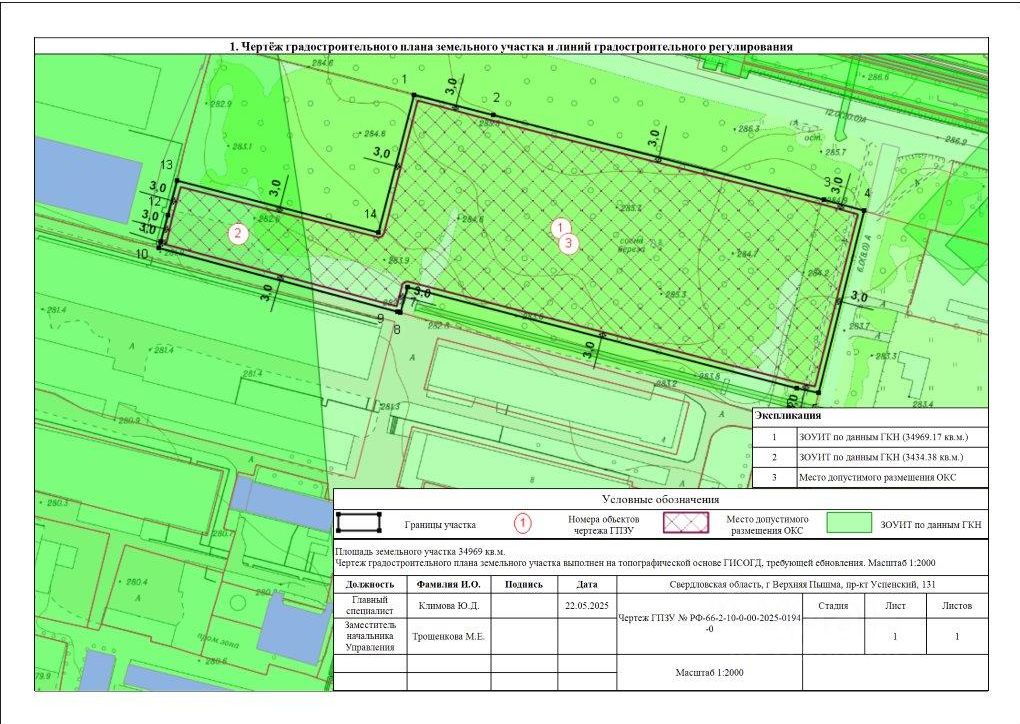Click the name 'Климова Ю.Д.'
The height and width of the screenshot is (724, 1020).
pyautogui.click(x=448, y=606)
